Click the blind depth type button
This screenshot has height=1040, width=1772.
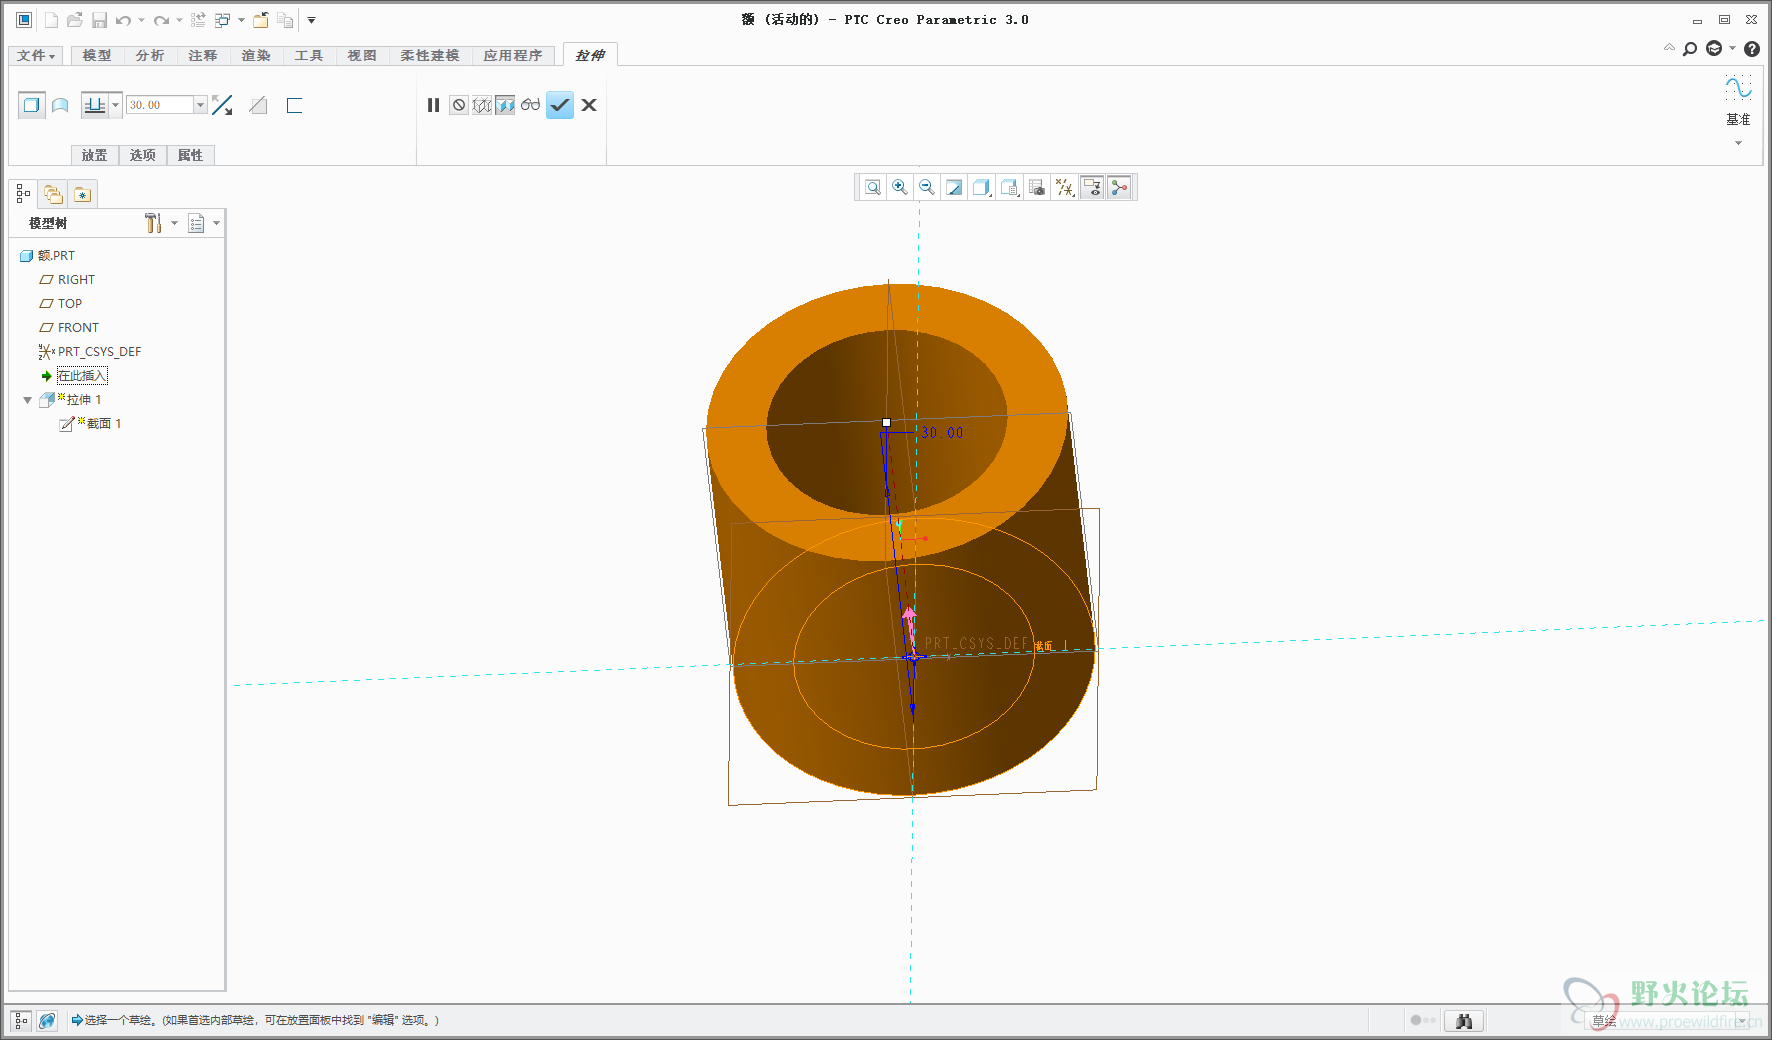95,105
